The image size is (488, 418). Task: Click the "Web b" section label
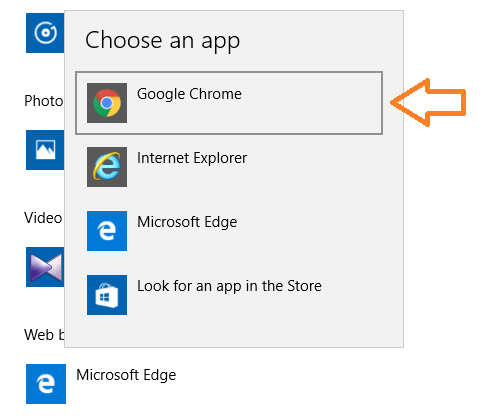point(44,335)
